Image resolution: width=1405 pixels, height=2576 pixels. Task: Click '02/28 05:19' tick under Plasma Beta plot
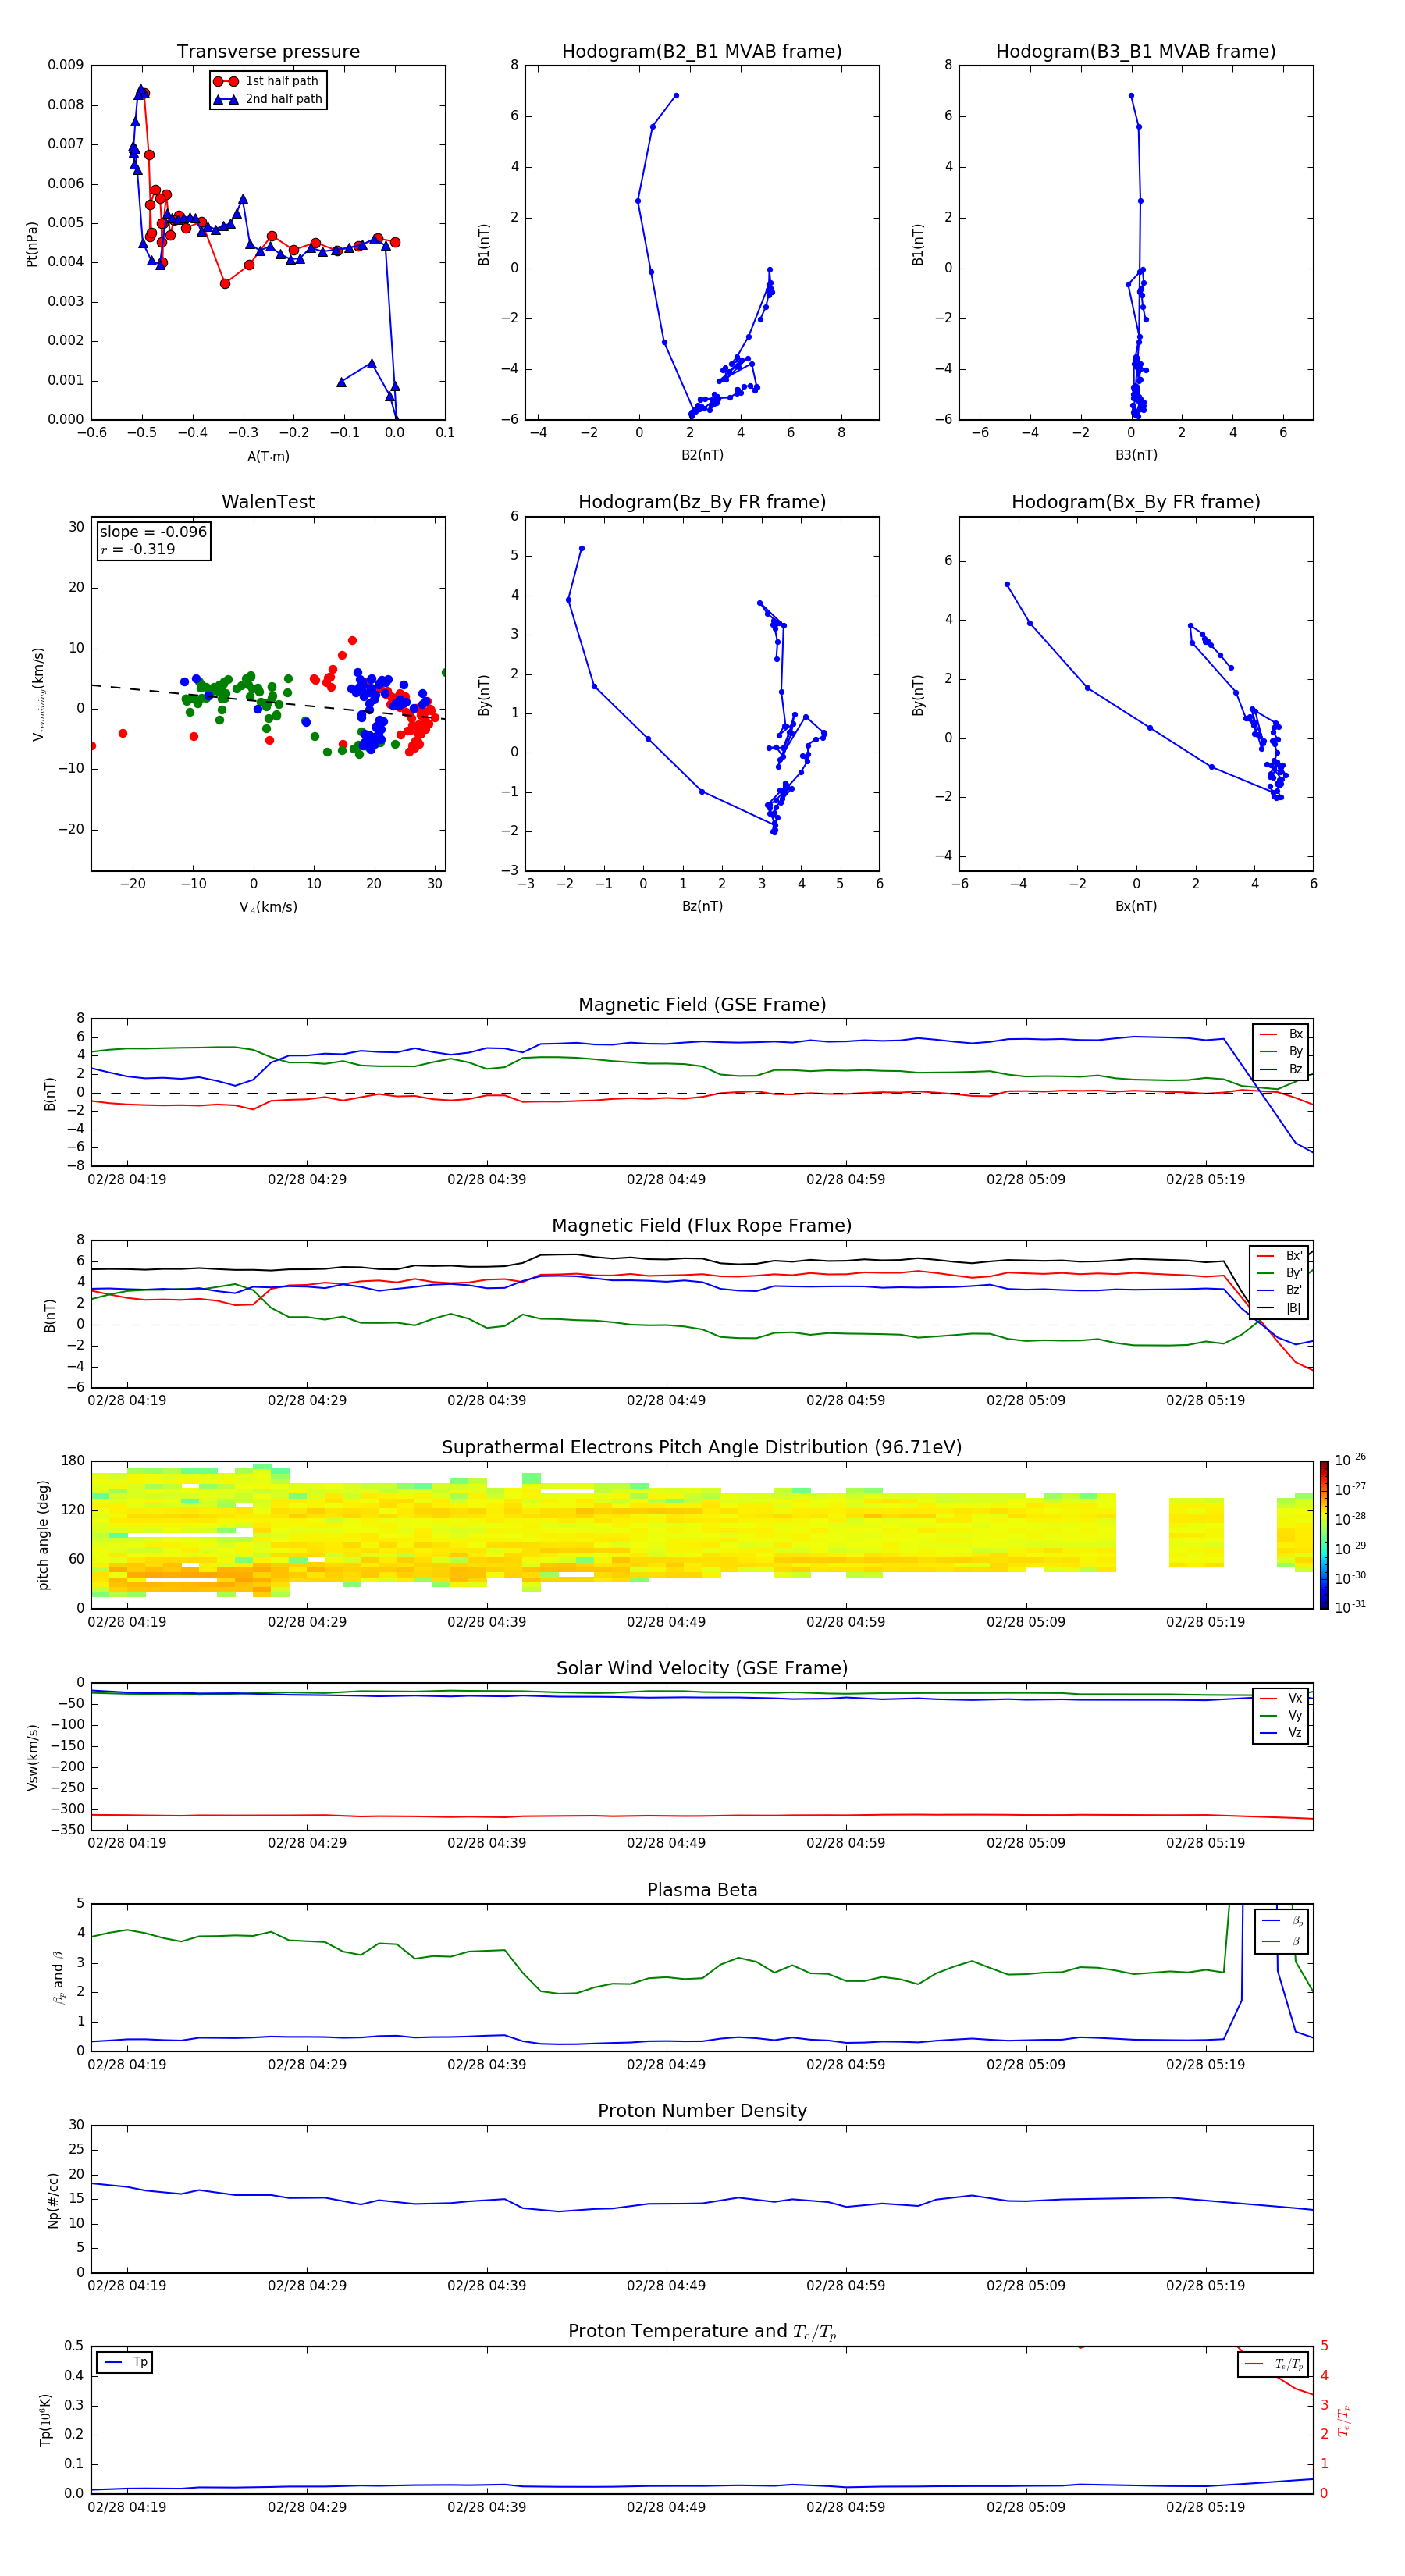[1205, 2065]
